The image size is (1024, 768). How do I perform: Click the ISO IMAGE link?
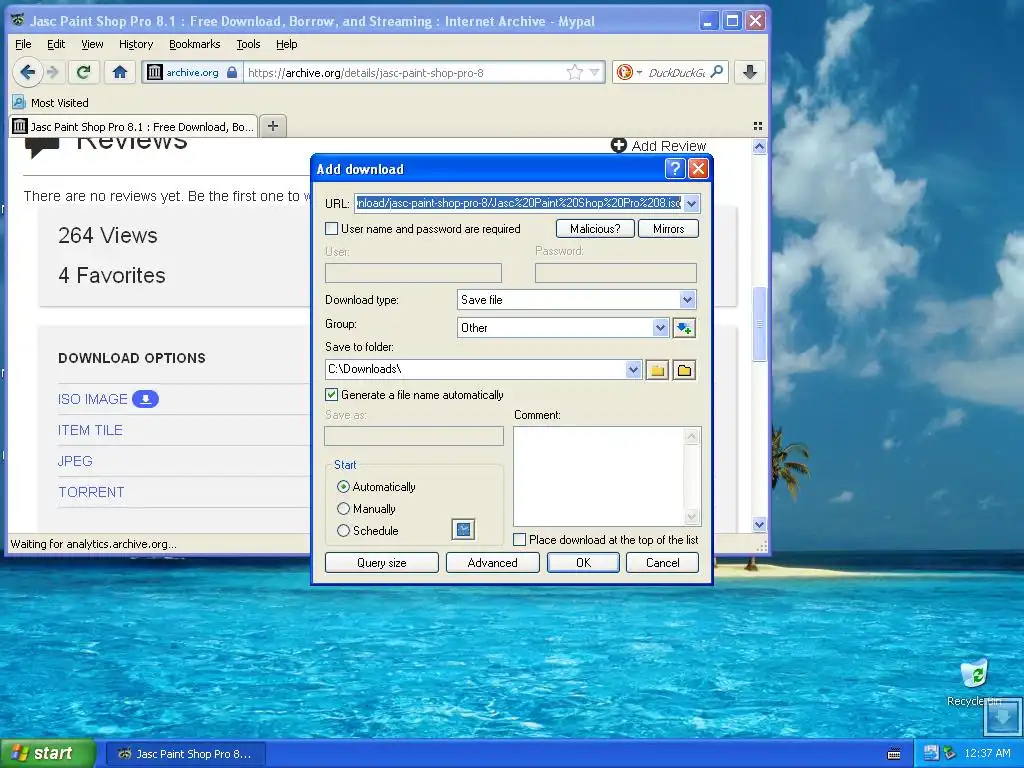click(93, 399)
